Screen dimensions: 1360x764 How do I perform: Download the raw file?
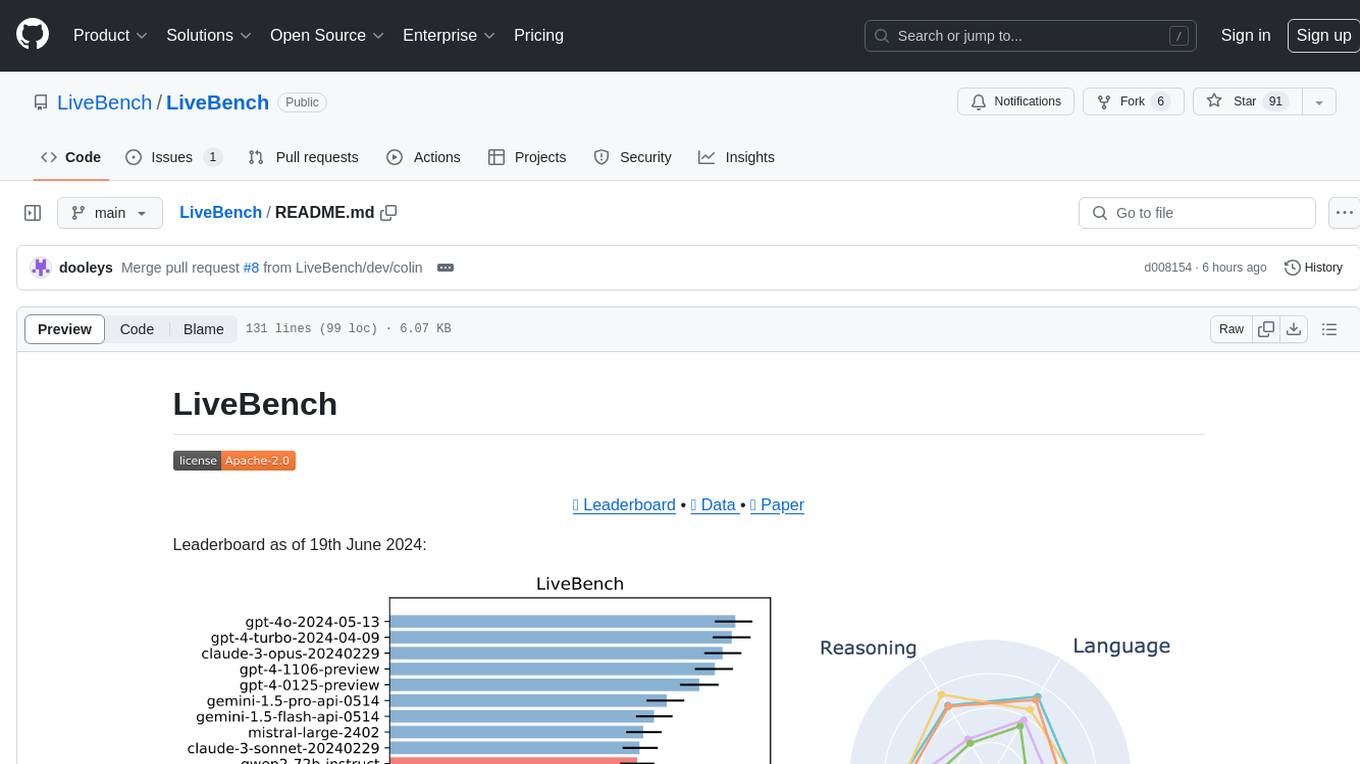click(1293, 329)
